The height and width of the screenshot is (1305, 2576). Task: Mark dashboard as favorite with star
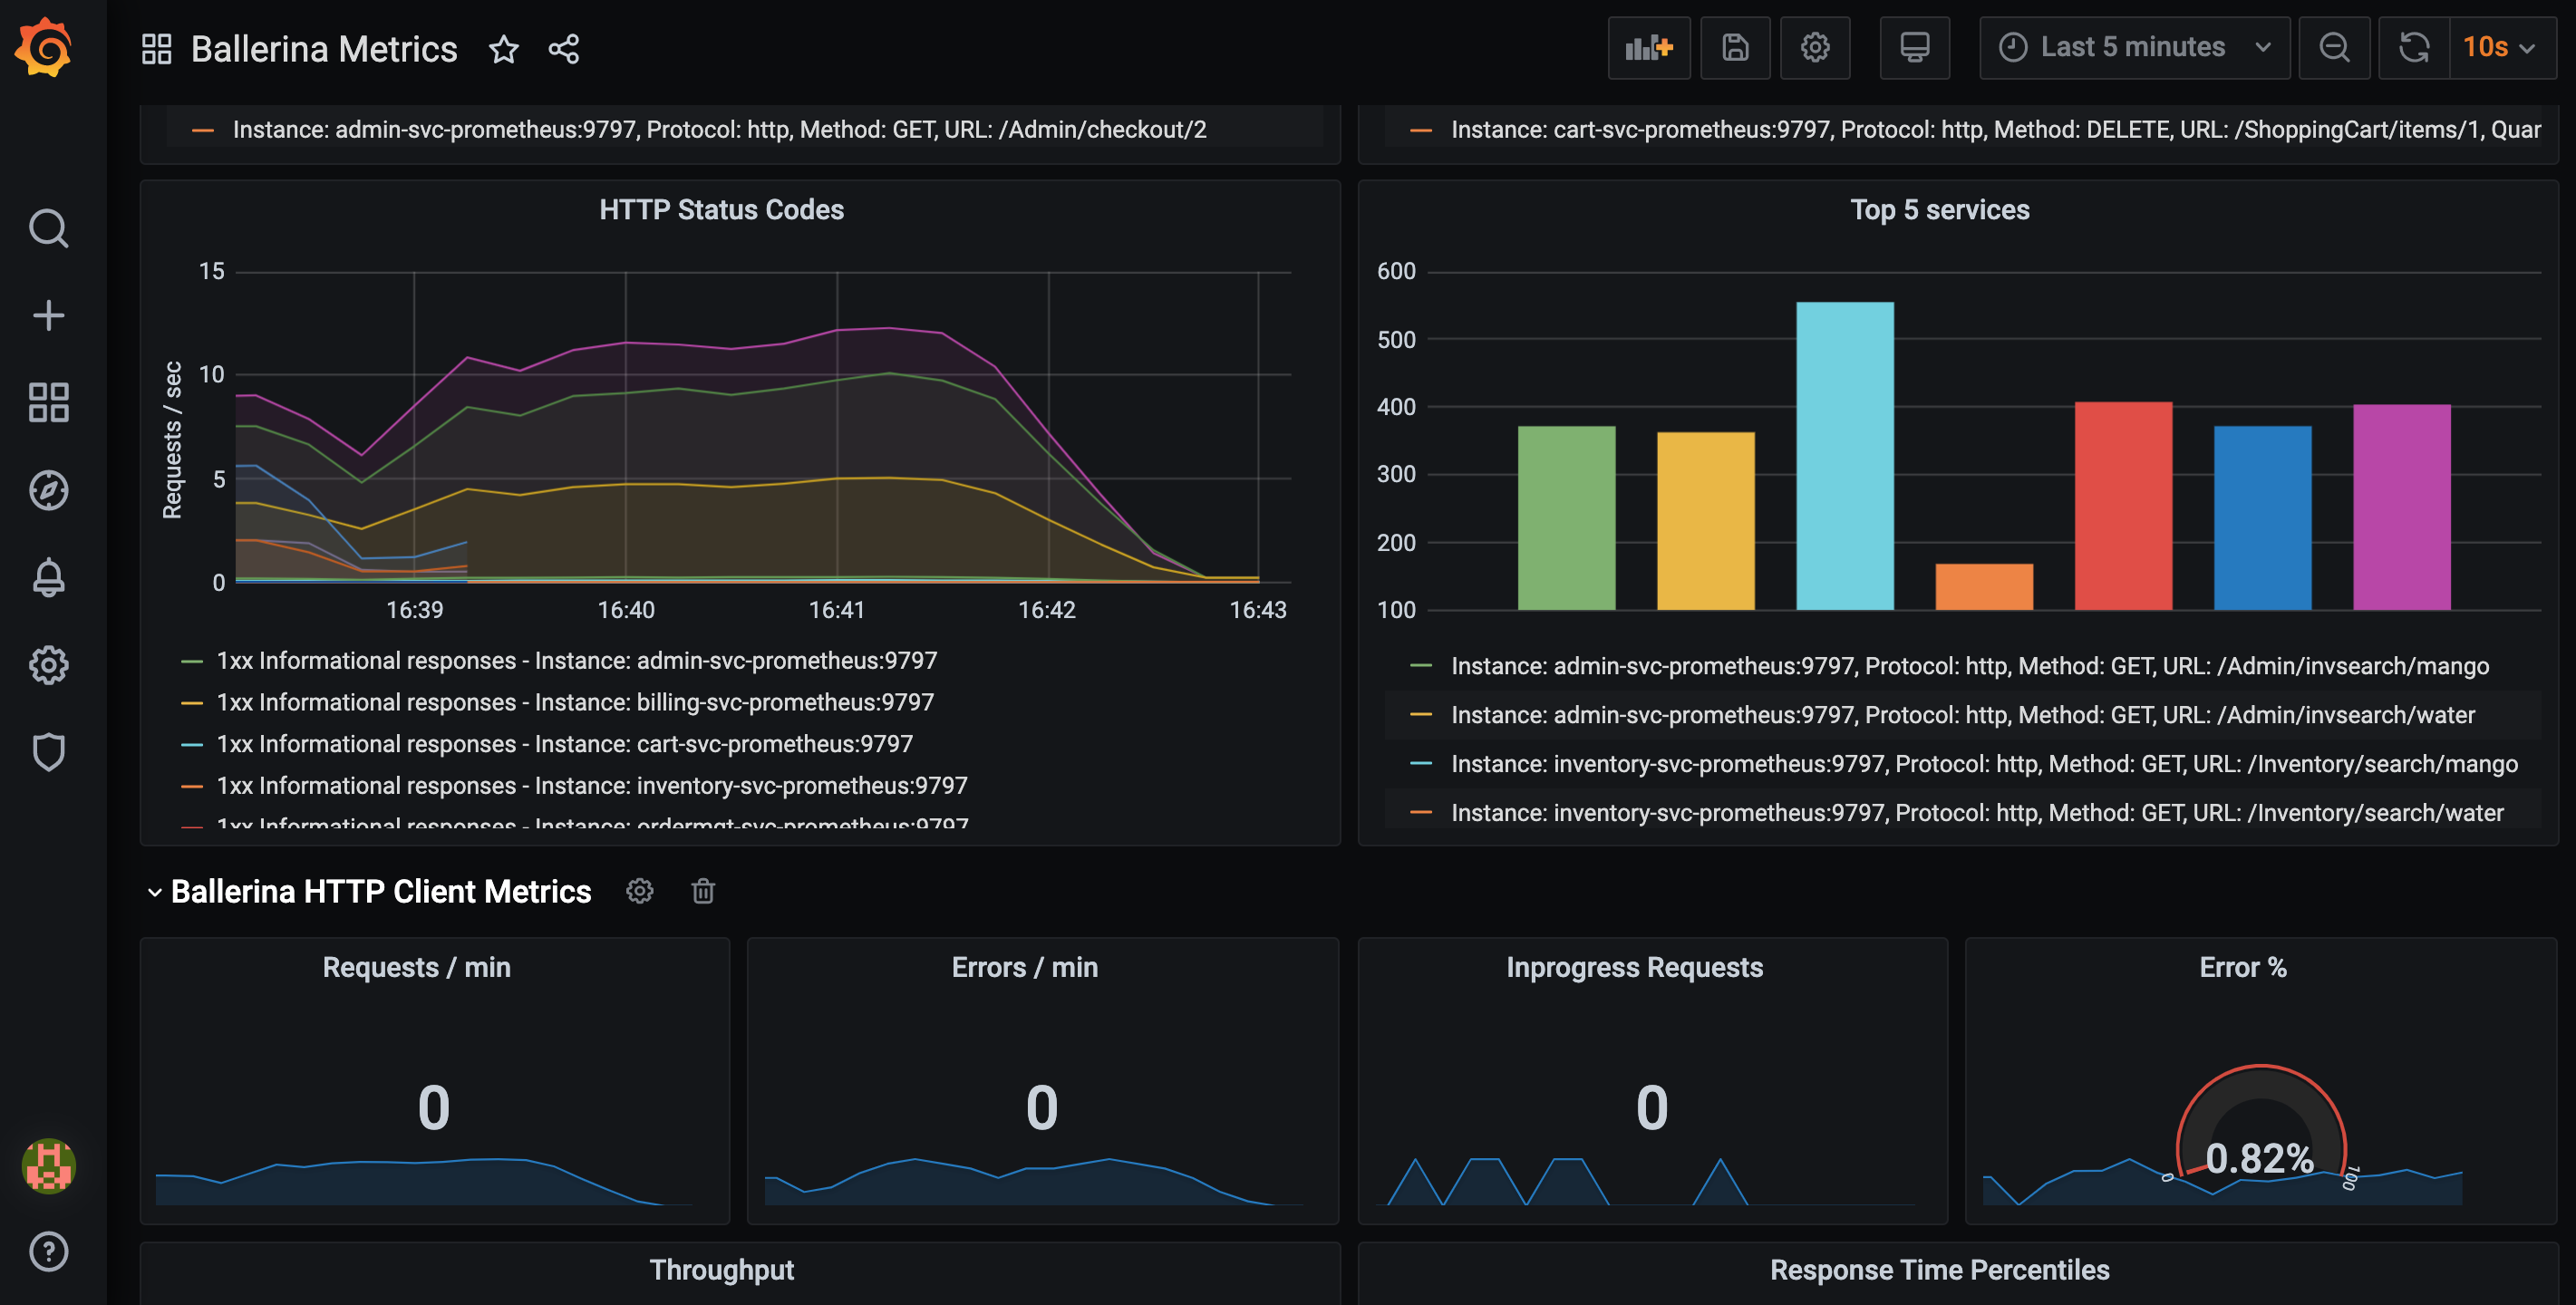coord(504,49)
